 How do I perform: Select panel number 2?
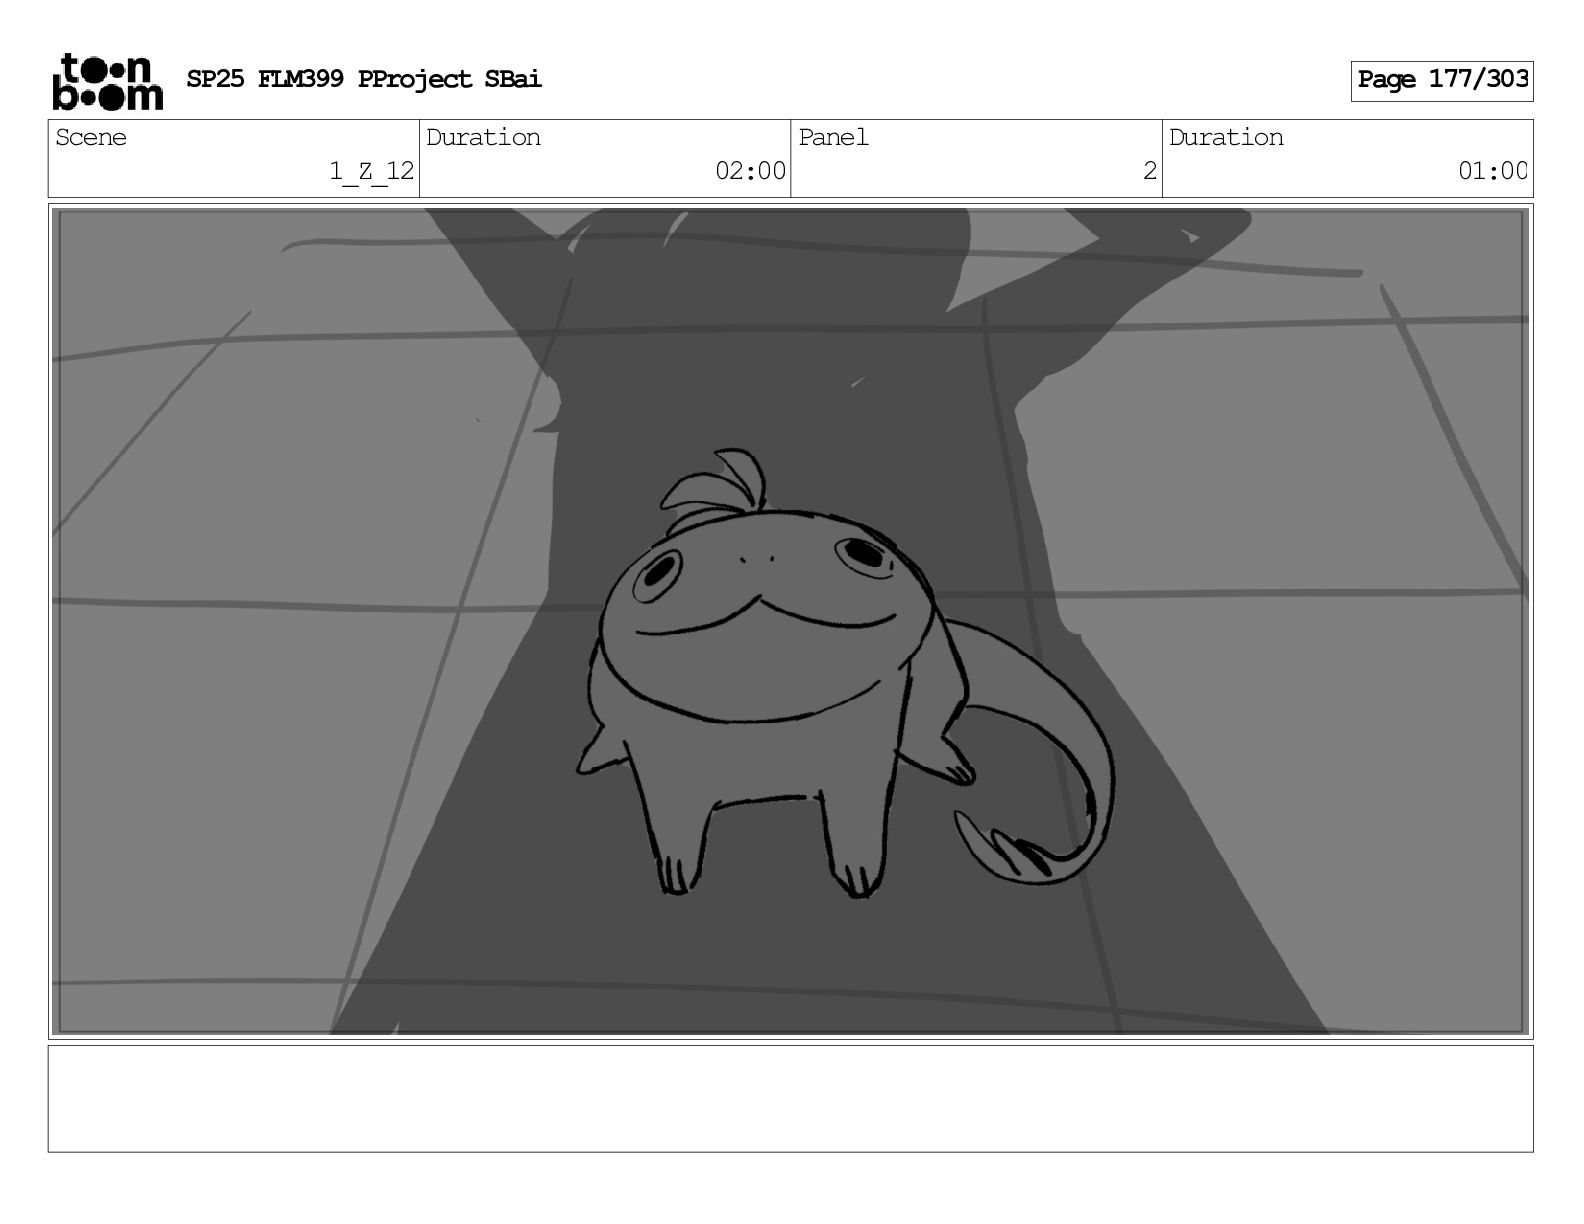1150,171
